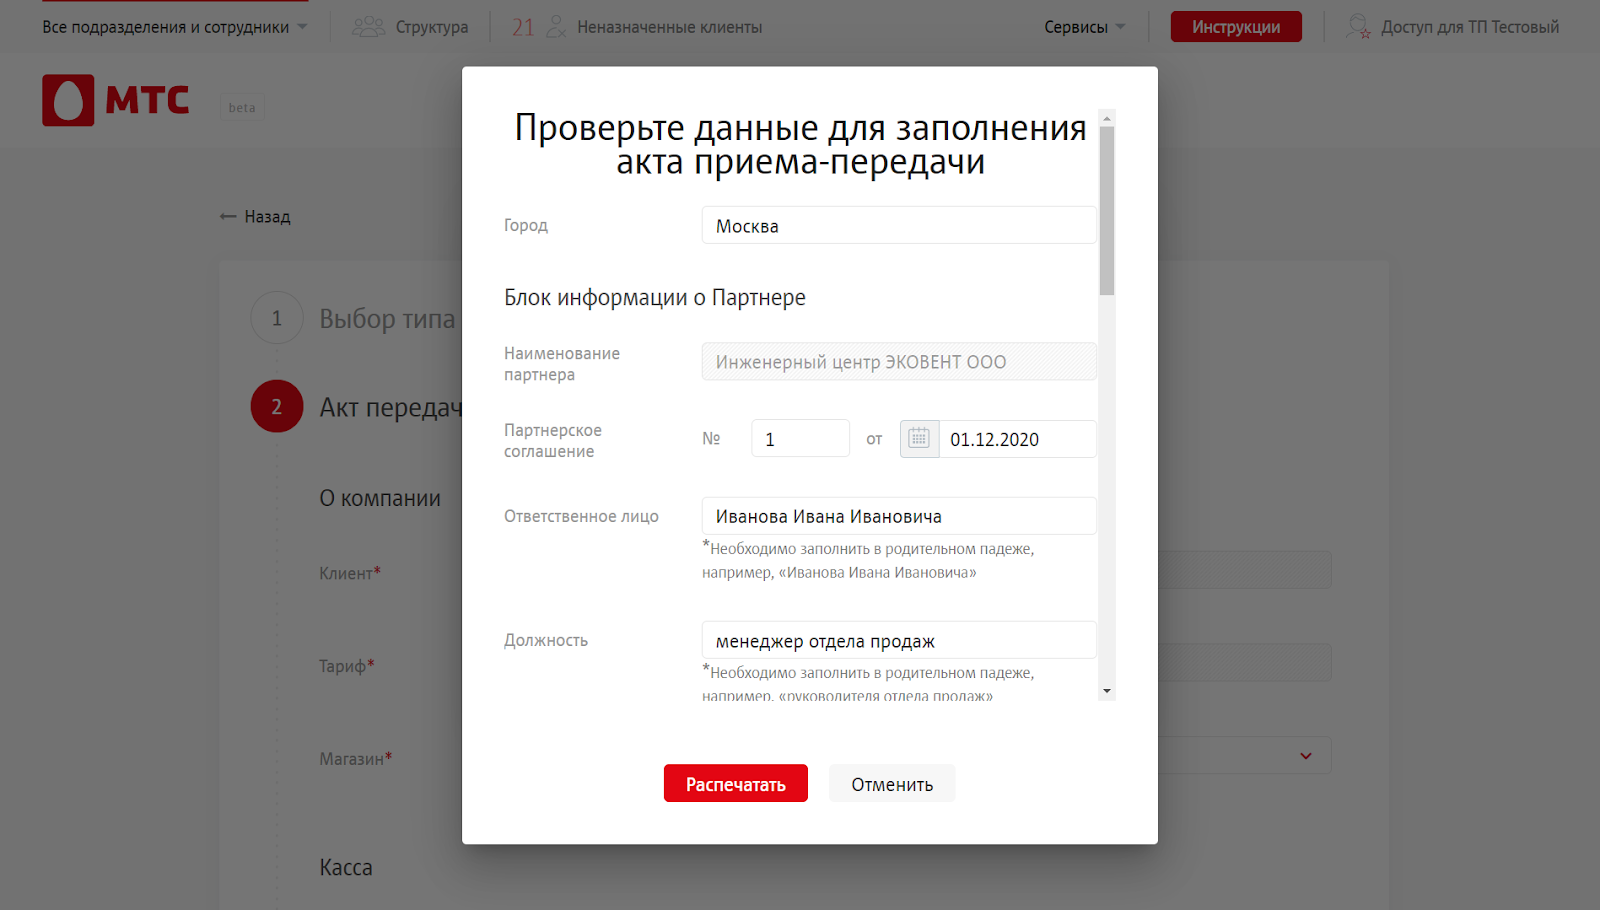The height and width of the screenshot is (910, 1600).
Task: Expand the Магазин dropdown chevron
Action: 1305,756
